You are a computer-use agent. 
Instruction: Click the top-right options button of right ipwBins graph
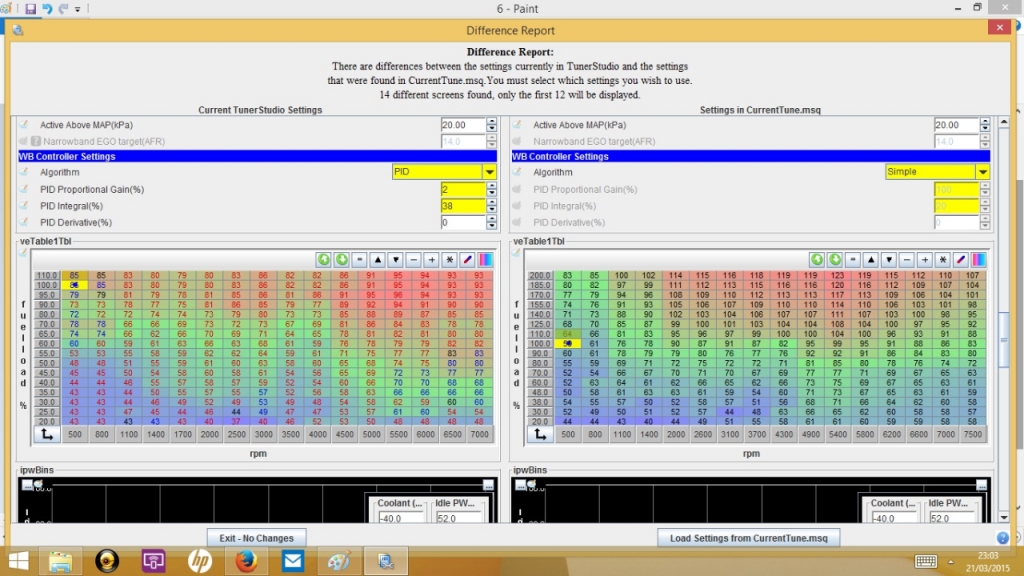[982, 485]
